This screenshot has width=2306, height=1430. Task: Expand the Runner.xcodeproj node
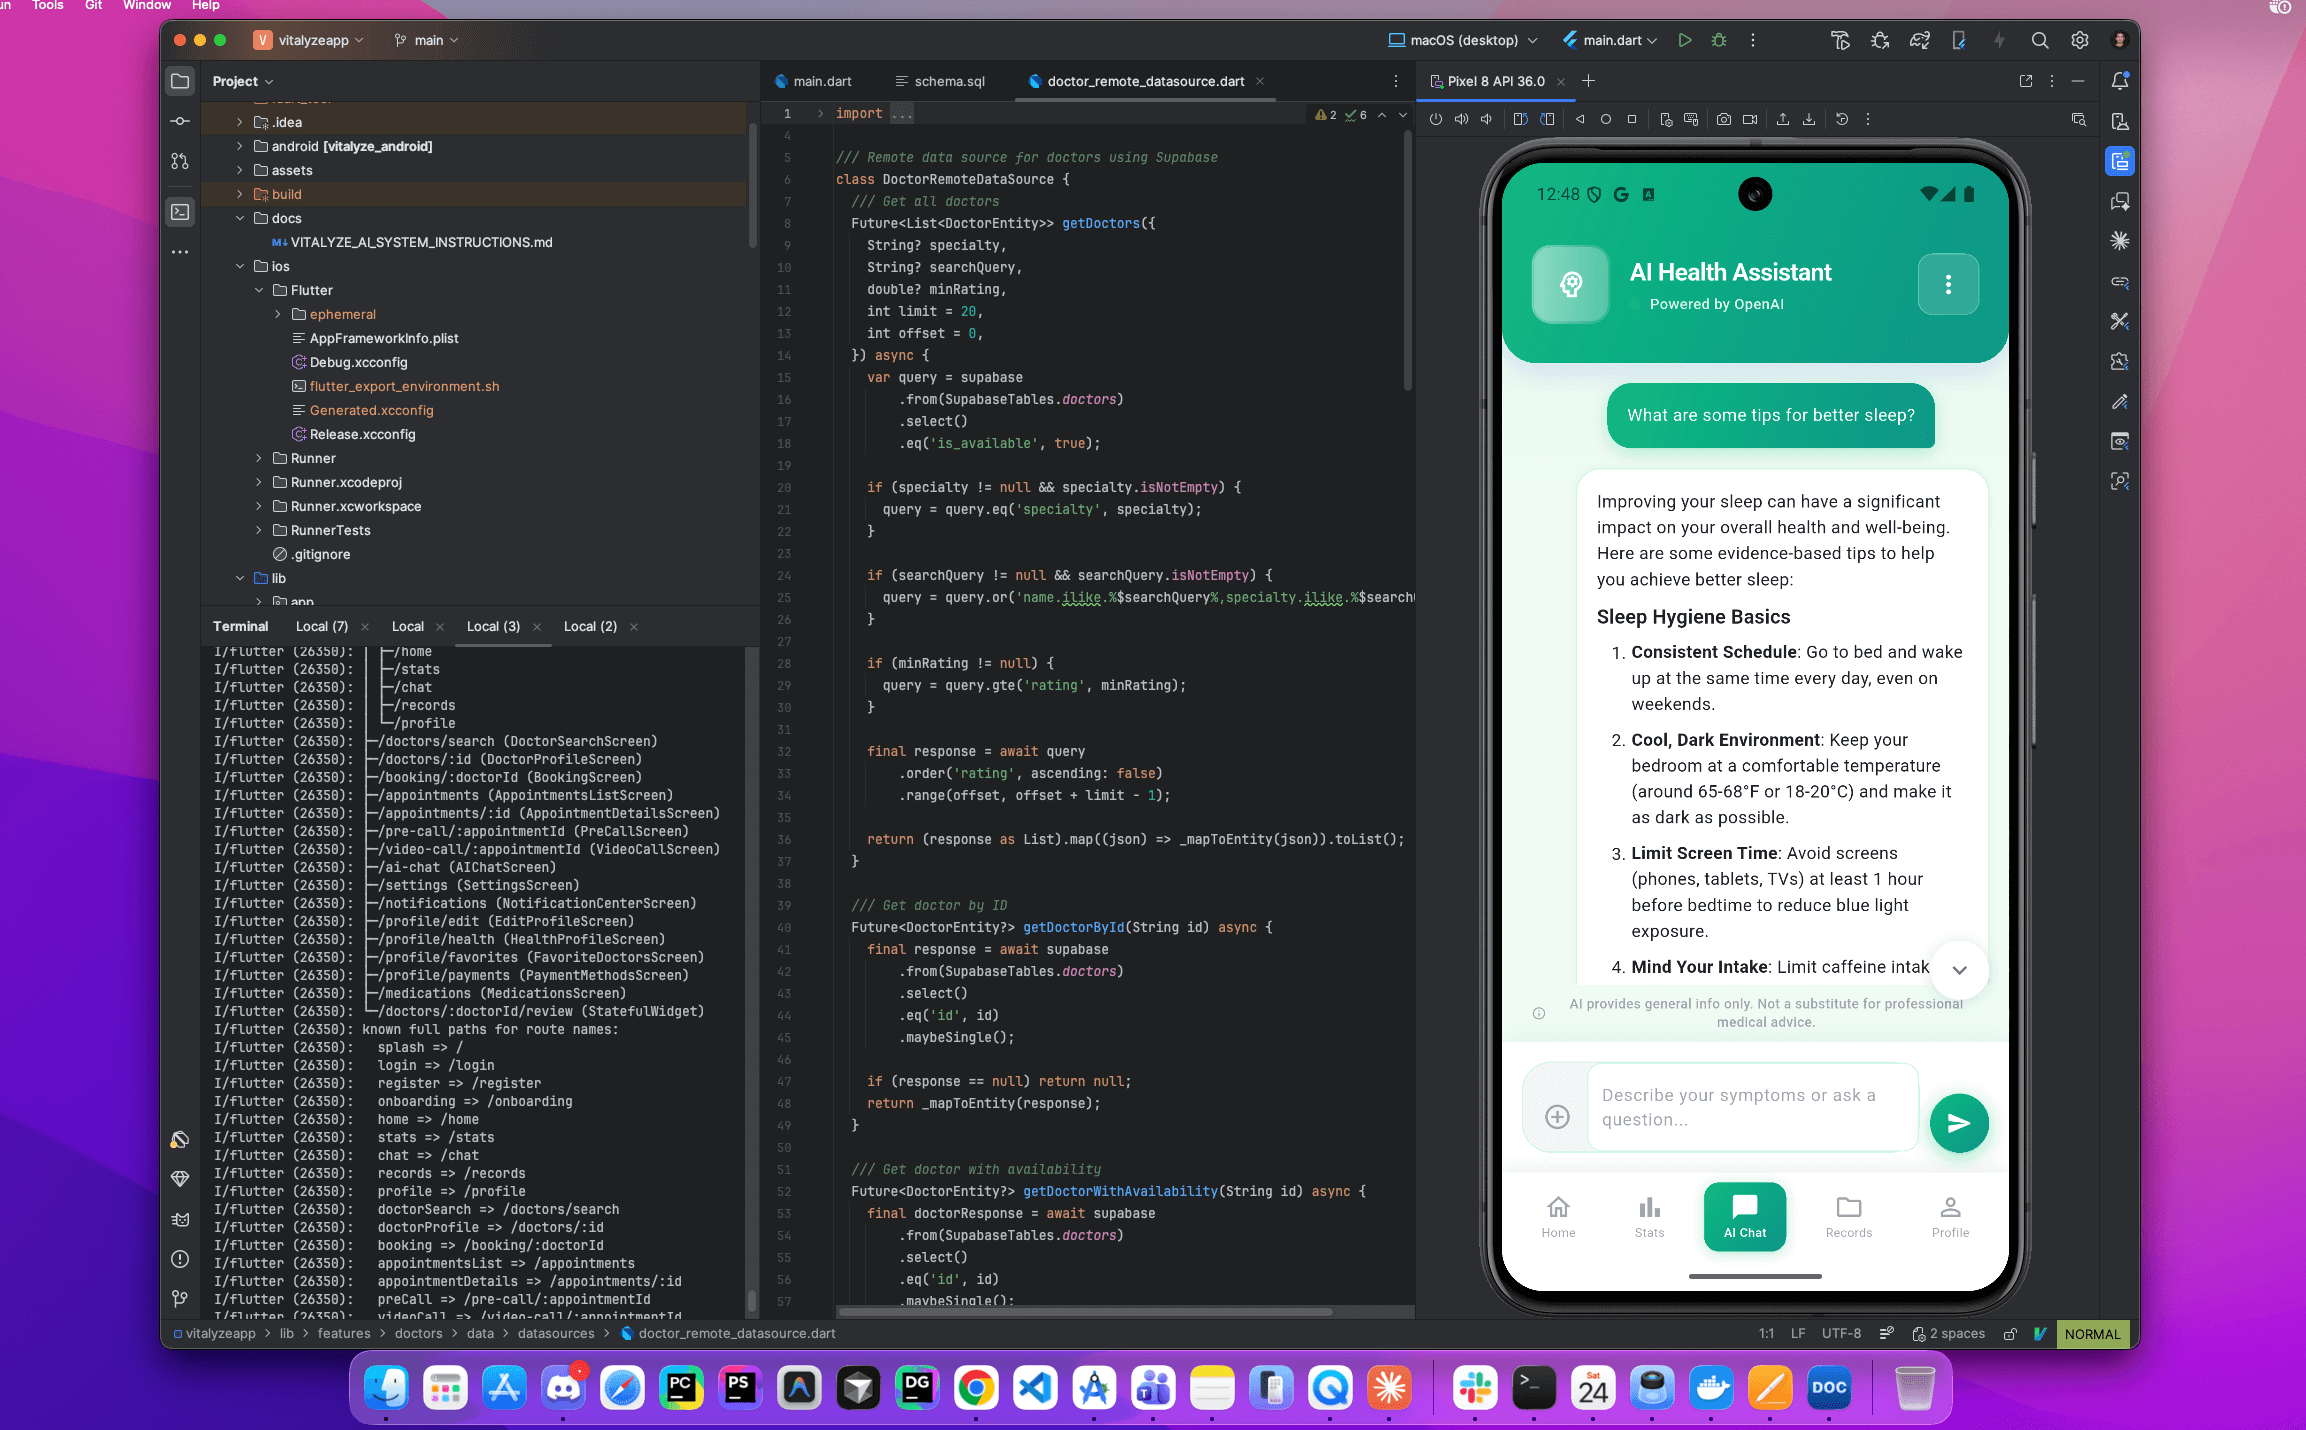260,482
